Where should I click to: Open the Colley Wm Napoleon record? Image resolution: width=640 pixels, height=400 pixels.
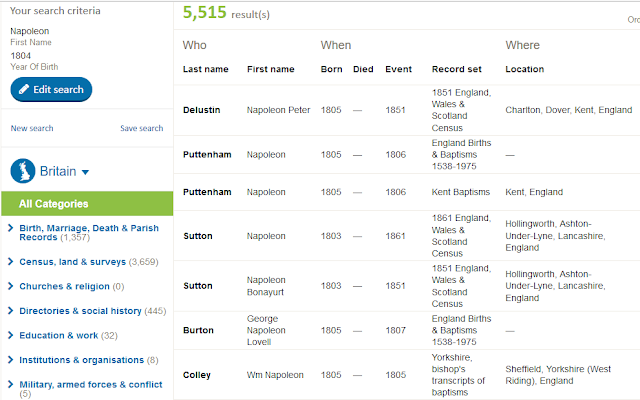click(x=407, y=375)
